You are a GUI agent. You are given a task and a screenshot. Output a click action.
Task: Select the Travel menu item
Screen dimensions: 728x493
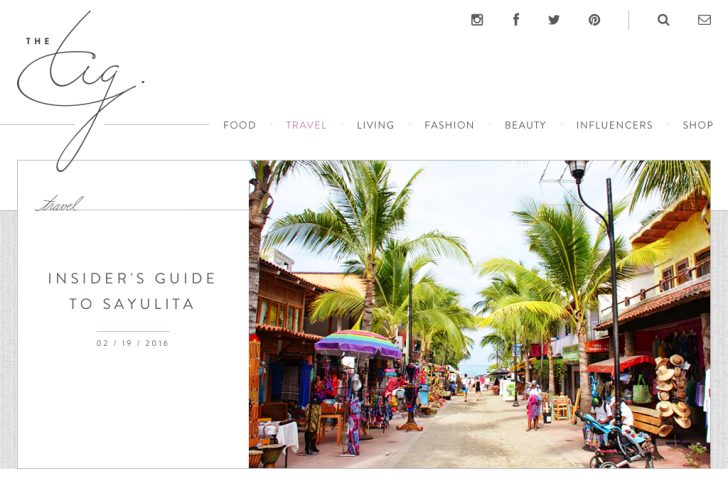coord(306,125)
